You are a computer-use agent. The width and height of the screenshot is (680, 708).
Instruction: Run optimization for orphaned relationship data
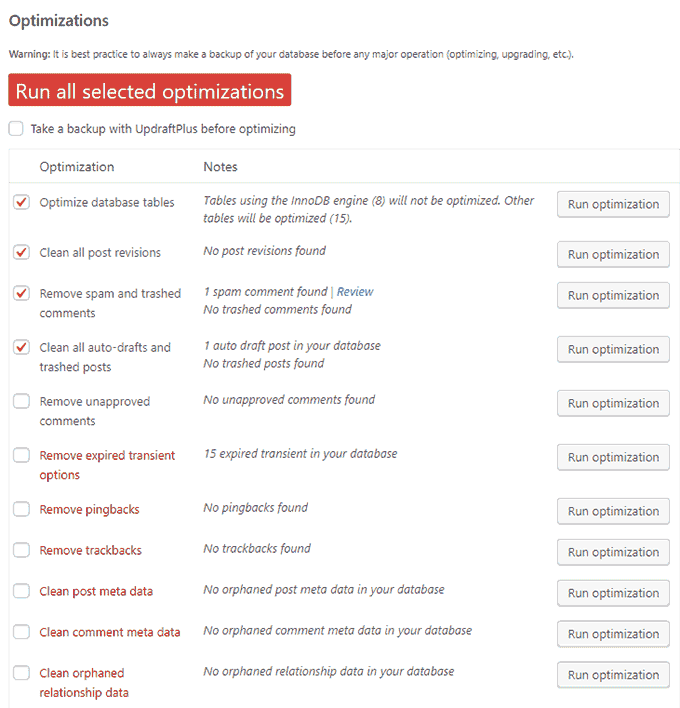(x=613, y=675)
